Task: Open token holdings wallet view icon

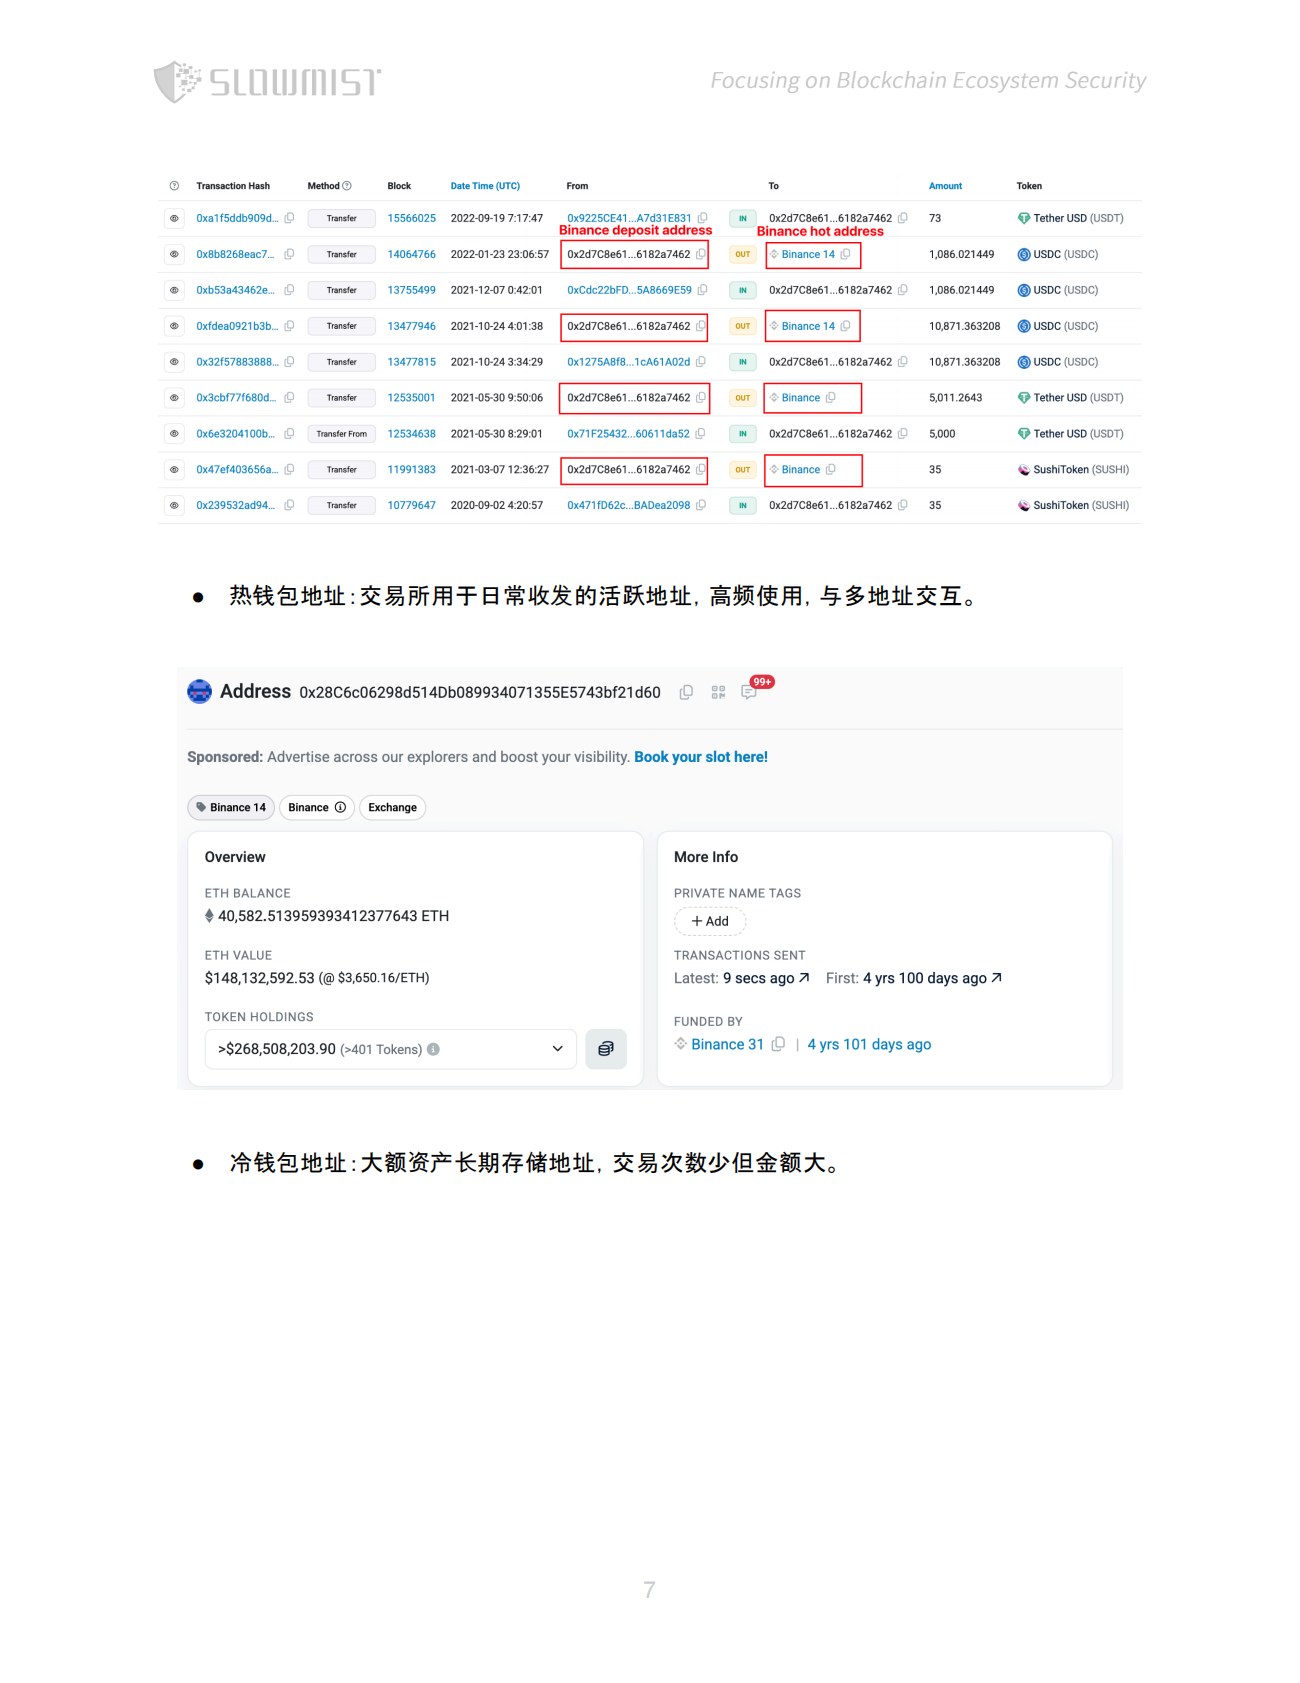Action: point(606,1049)
